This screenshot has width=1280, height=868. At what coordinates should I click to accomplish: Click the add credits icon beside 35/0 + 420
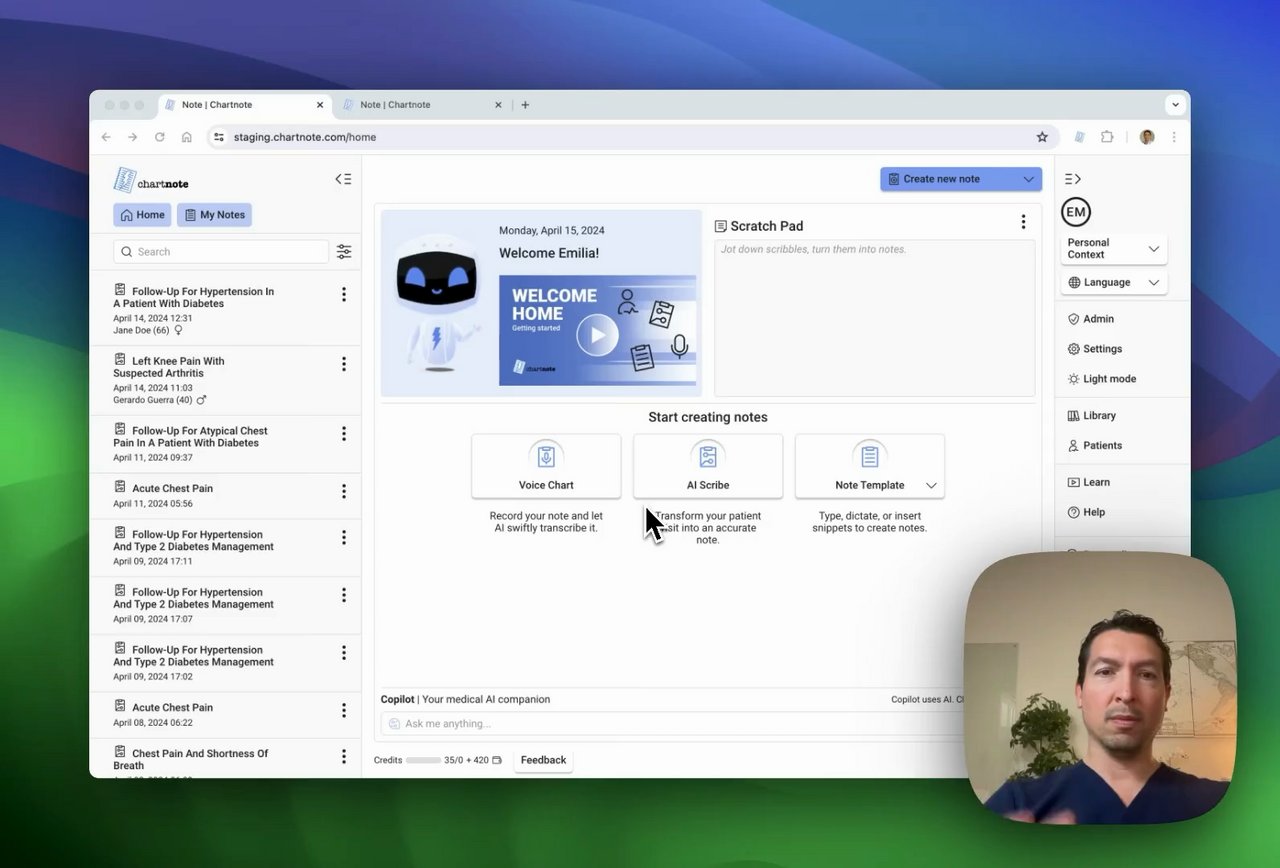[x=497, y=760]
